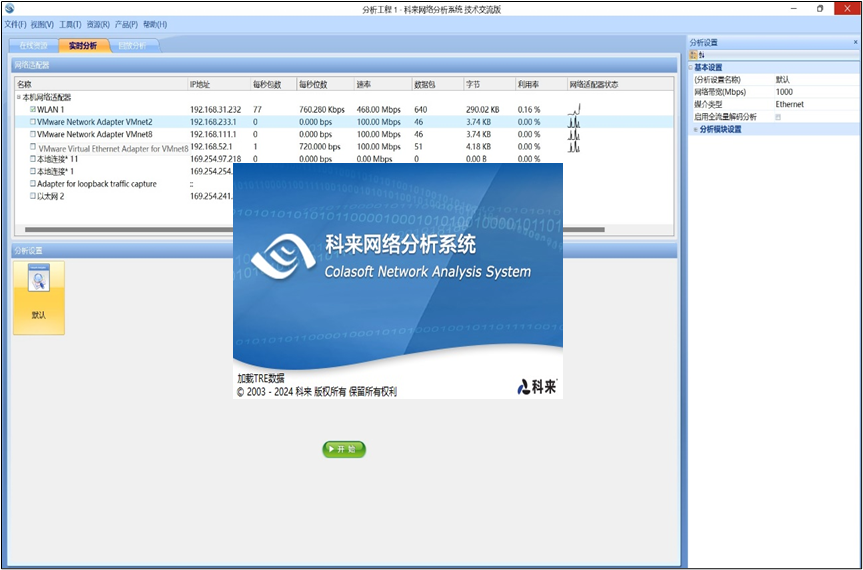Uncheck the WLAN 1 adapter checkbox

33,109
